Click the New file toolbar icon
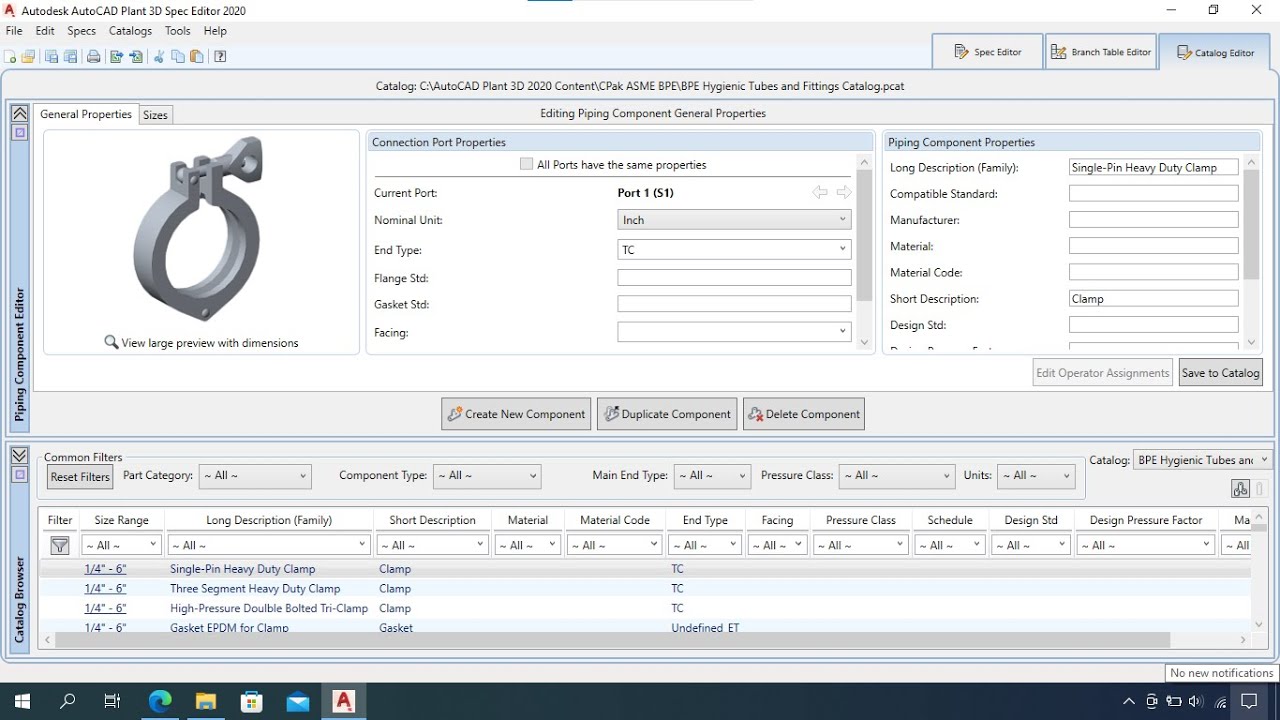 coord(11,57)
